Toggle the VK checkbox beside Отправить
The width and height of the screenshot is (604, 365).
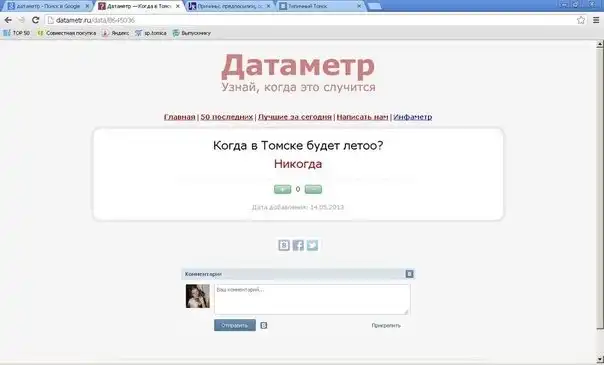click(x=264, y=325)
